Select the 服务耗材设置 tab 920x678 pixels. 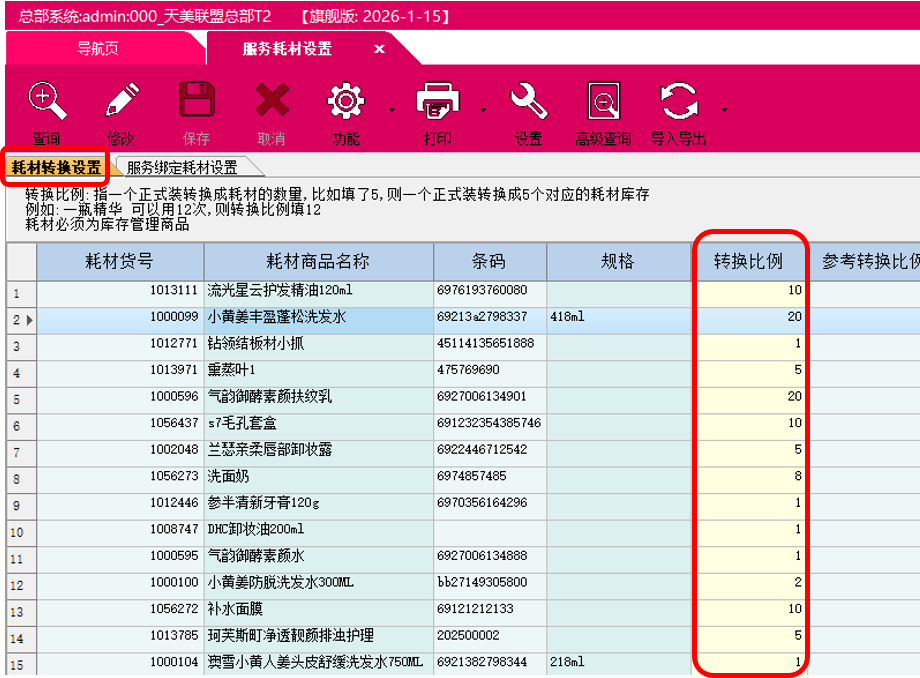click(287, 49)
